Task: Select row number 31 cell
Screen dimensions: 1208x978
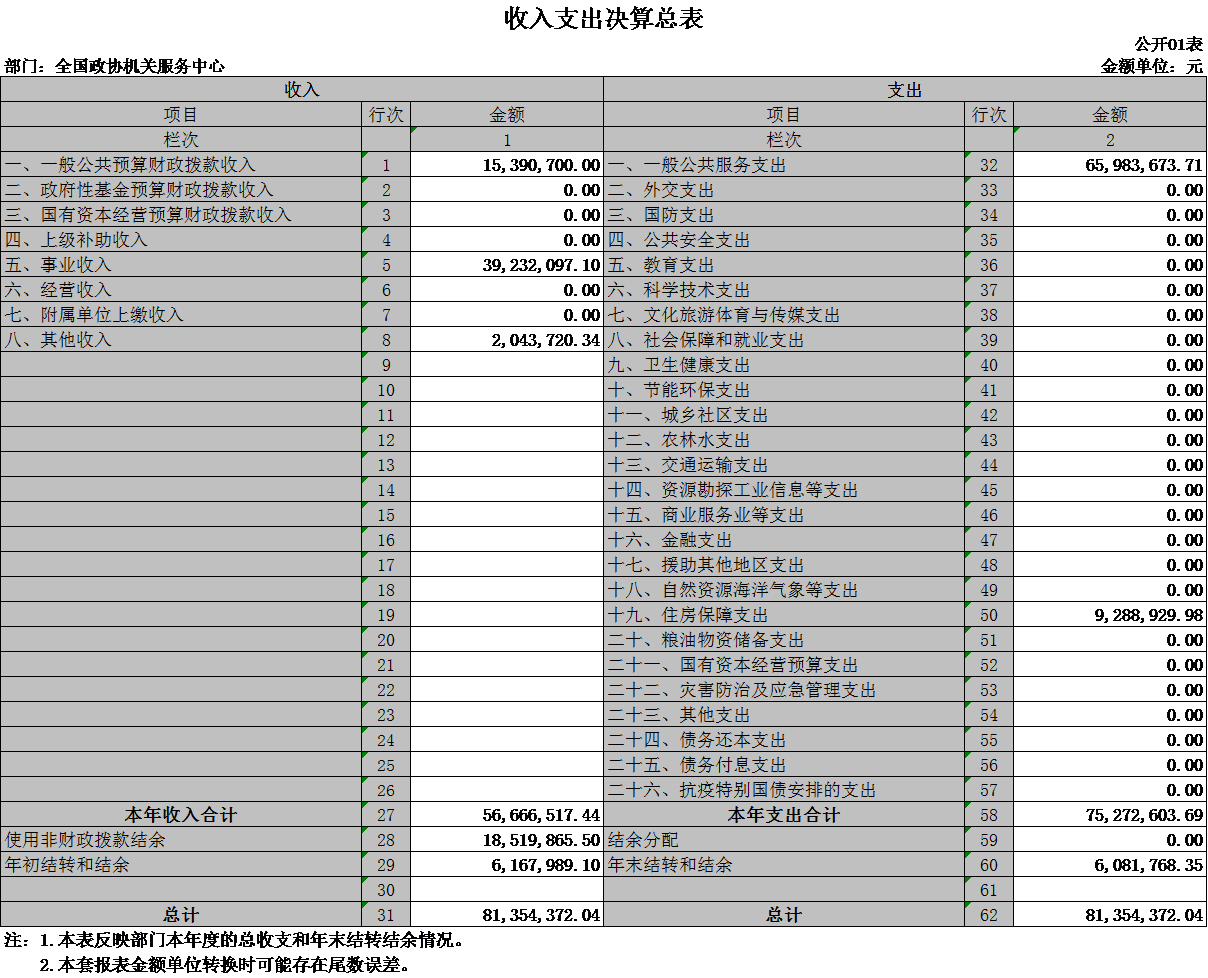Action: (x=386, y=915)
